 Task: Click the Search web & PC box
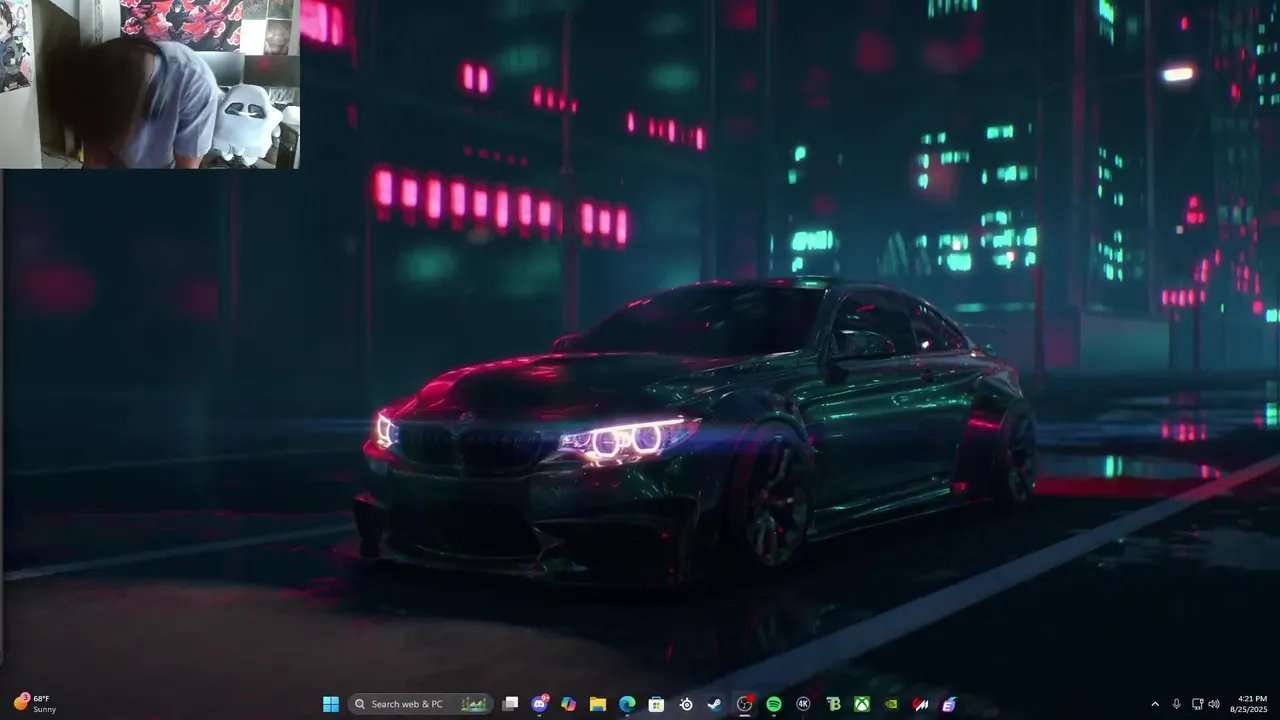coord(421,704)
